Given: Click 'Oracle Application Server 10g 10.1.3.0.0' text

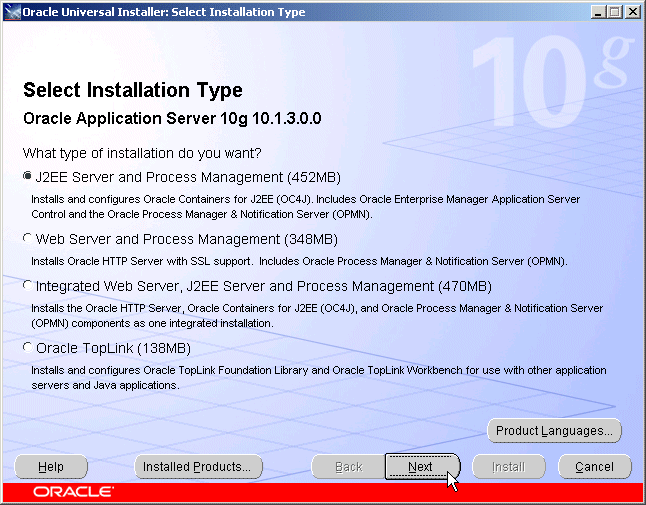Looking at the screenshot, I should (172, 119).
